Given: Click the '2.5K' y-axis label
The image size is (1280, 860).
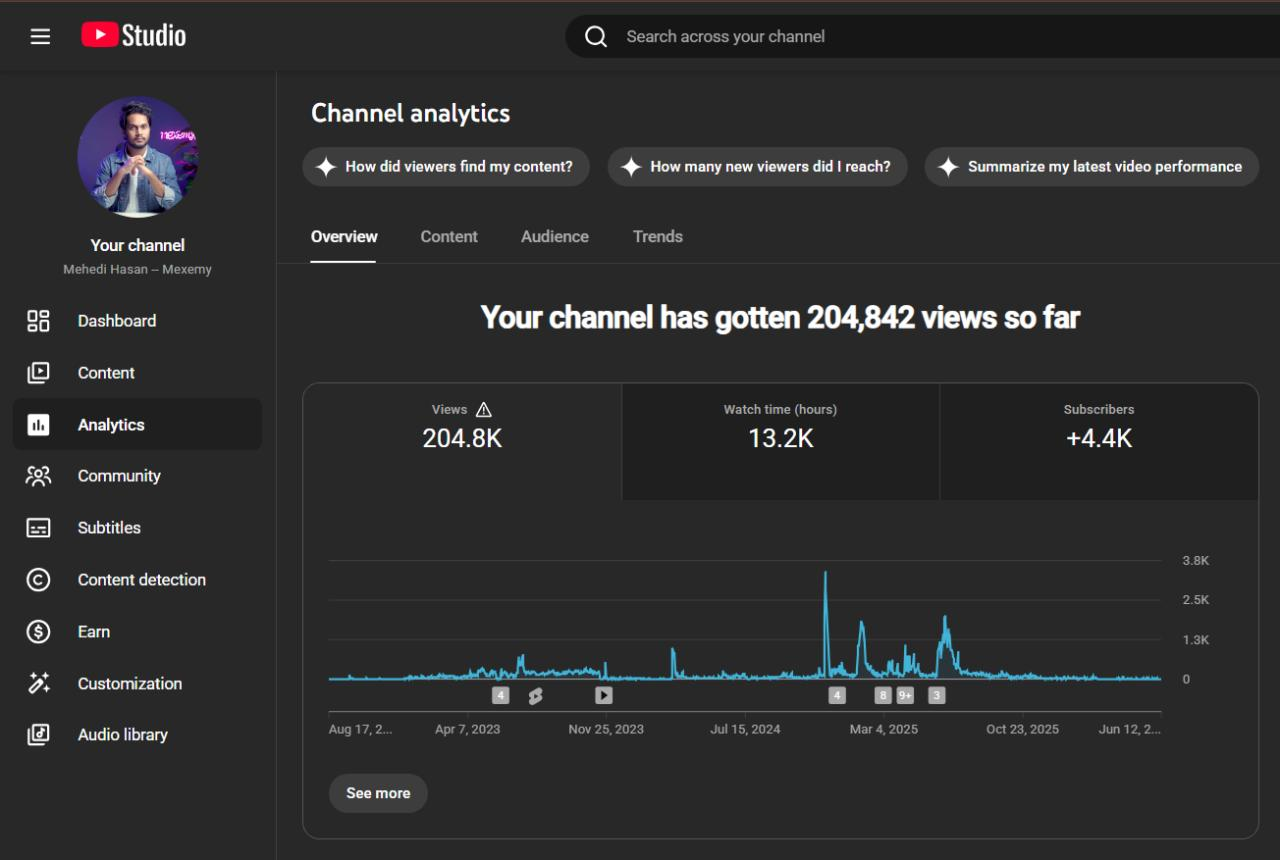Looking at the screenshot, I should point(1196,600).
